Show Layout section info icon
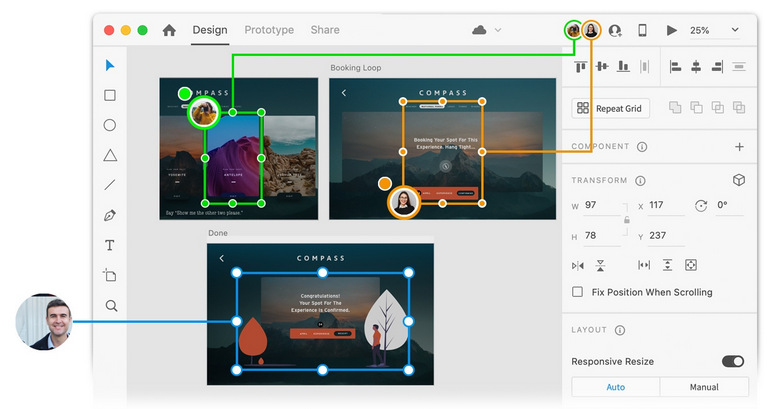The width and height of the screenshot is (767, 409). point(620,330)
